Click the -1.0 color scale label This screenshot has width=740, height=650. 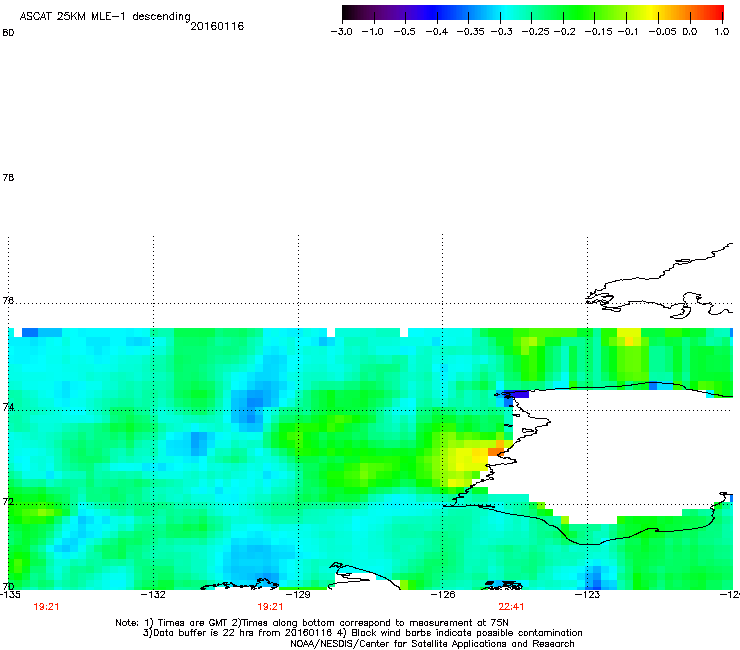point(372,32)
